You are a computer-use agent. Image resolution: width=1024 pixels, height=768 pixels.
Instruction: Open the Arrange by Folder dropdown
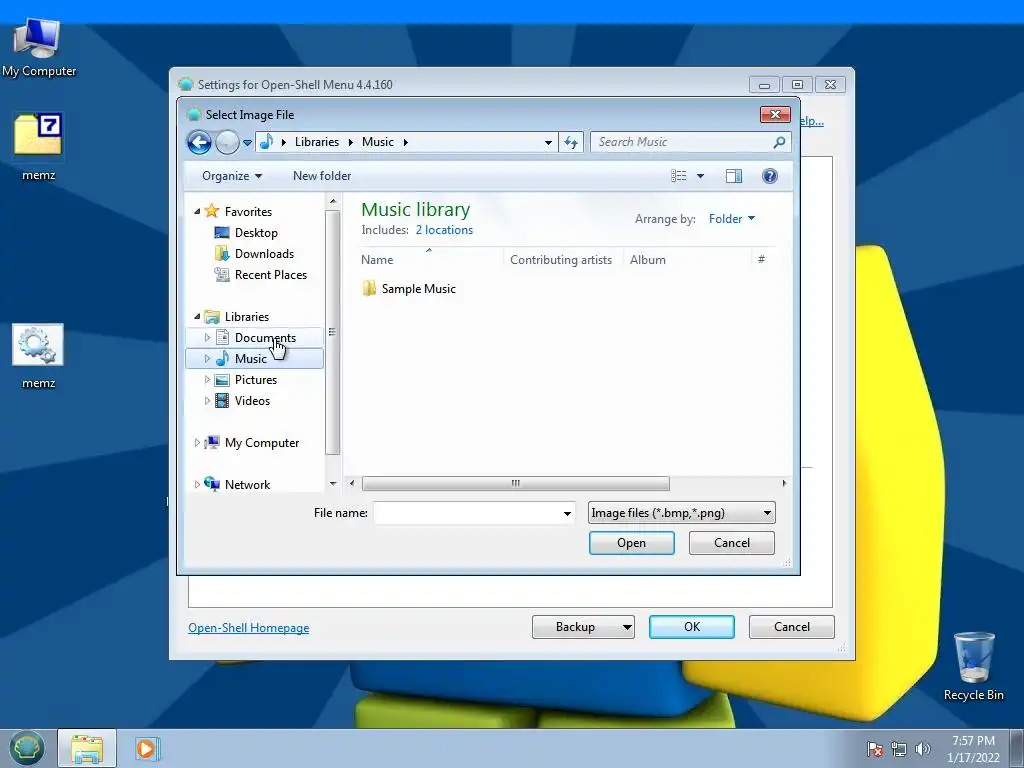click(731, 219)
